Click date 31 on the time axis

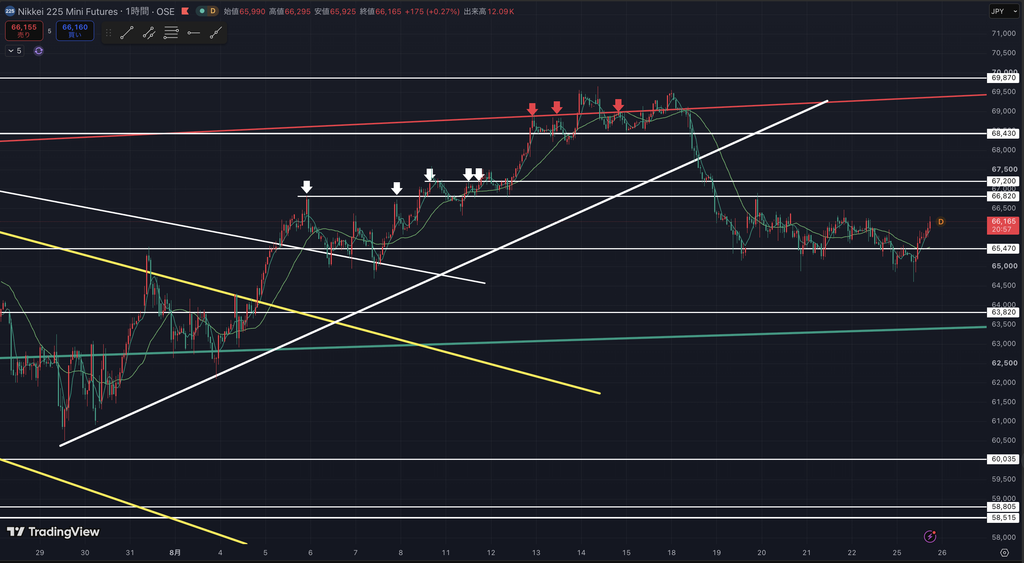[x=130, y=553]
